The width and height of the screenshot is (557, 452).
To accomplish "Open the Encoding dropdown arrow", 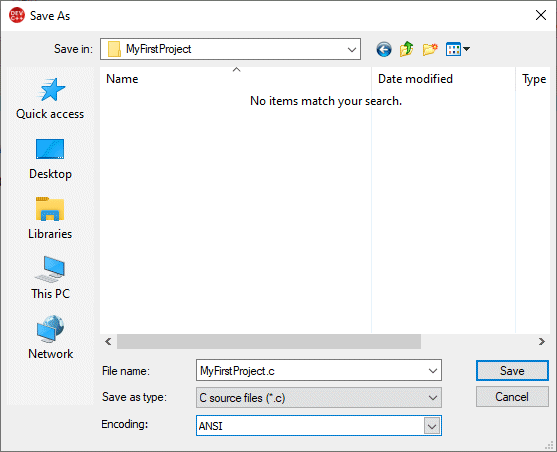I will click(x=432, y=426).
